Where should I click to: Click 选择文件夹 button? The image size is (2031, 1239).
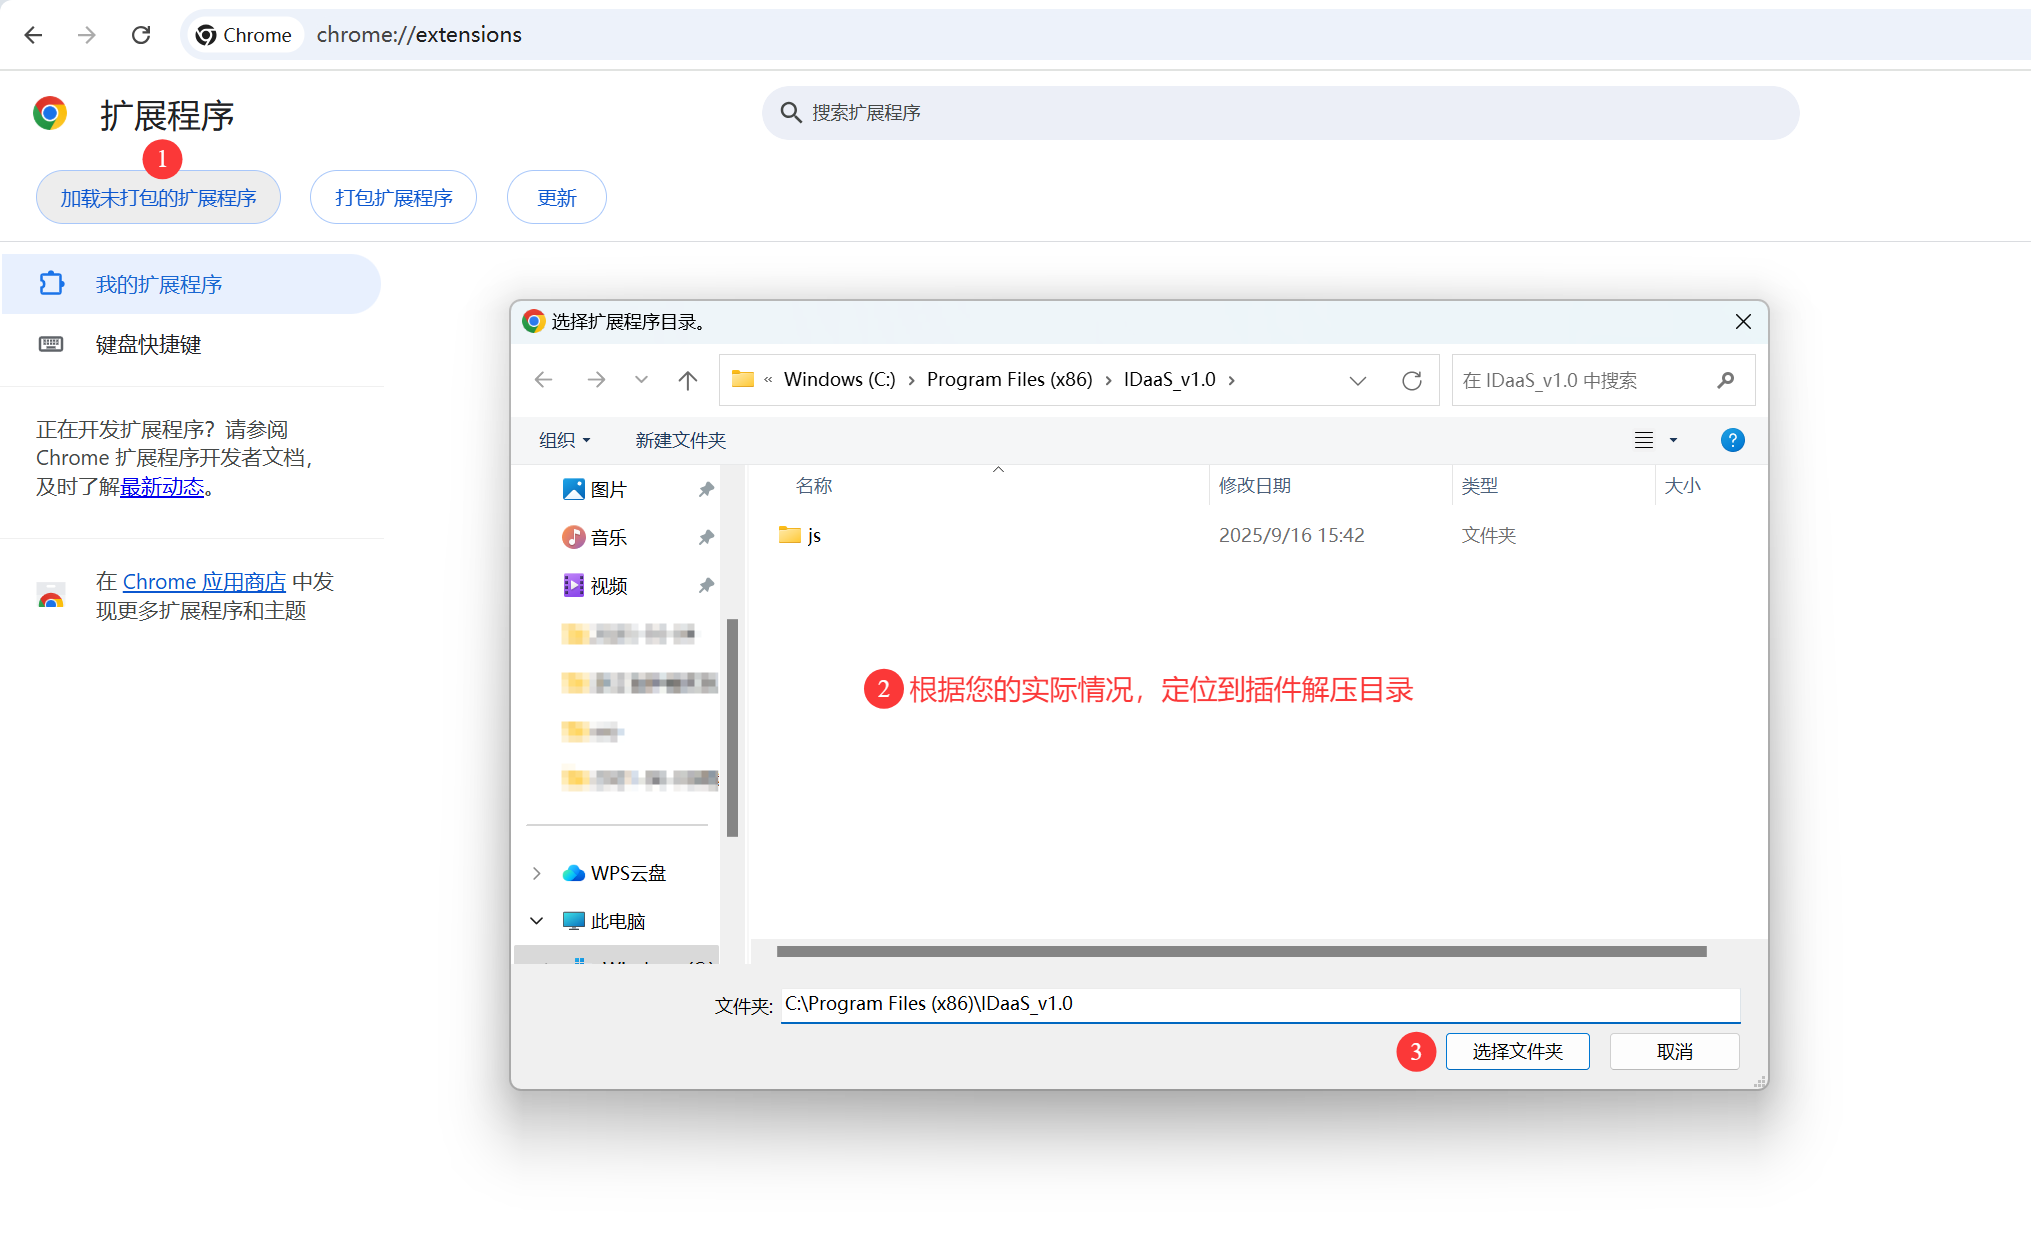pyautogui.click(x=1516, y=1051)
